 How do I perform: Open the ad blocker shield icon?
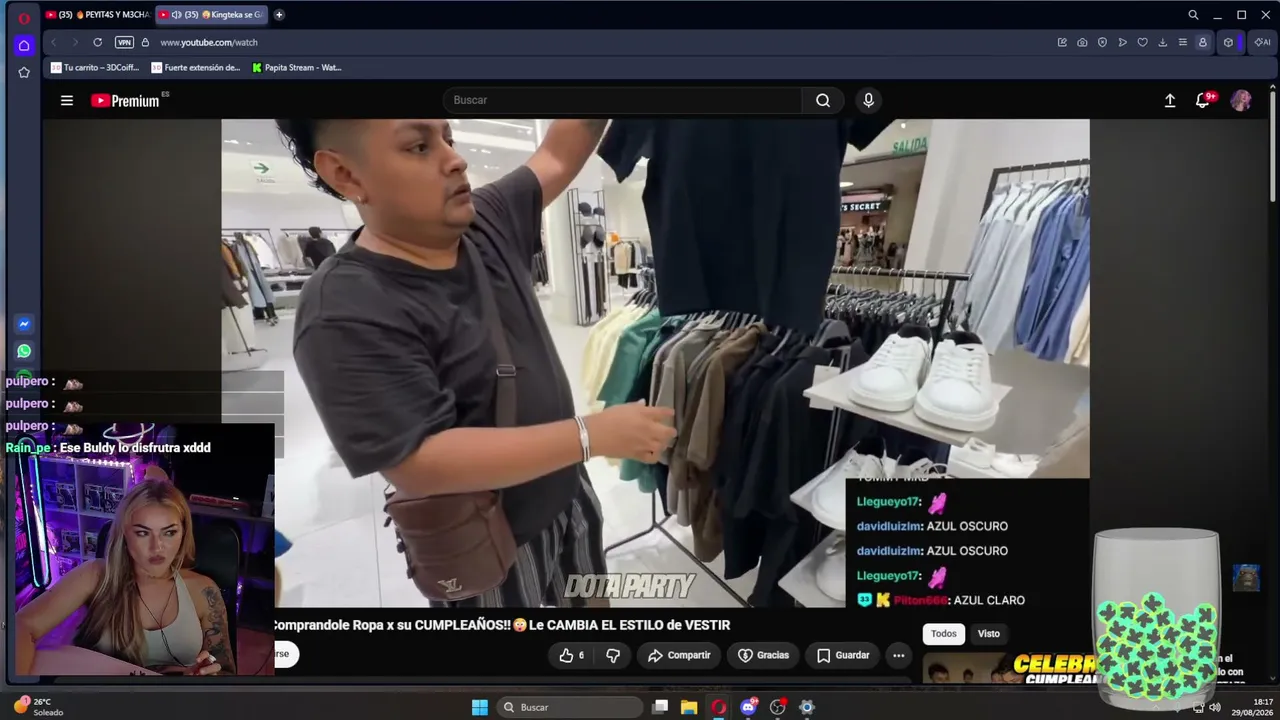(x=1102, y=42)
